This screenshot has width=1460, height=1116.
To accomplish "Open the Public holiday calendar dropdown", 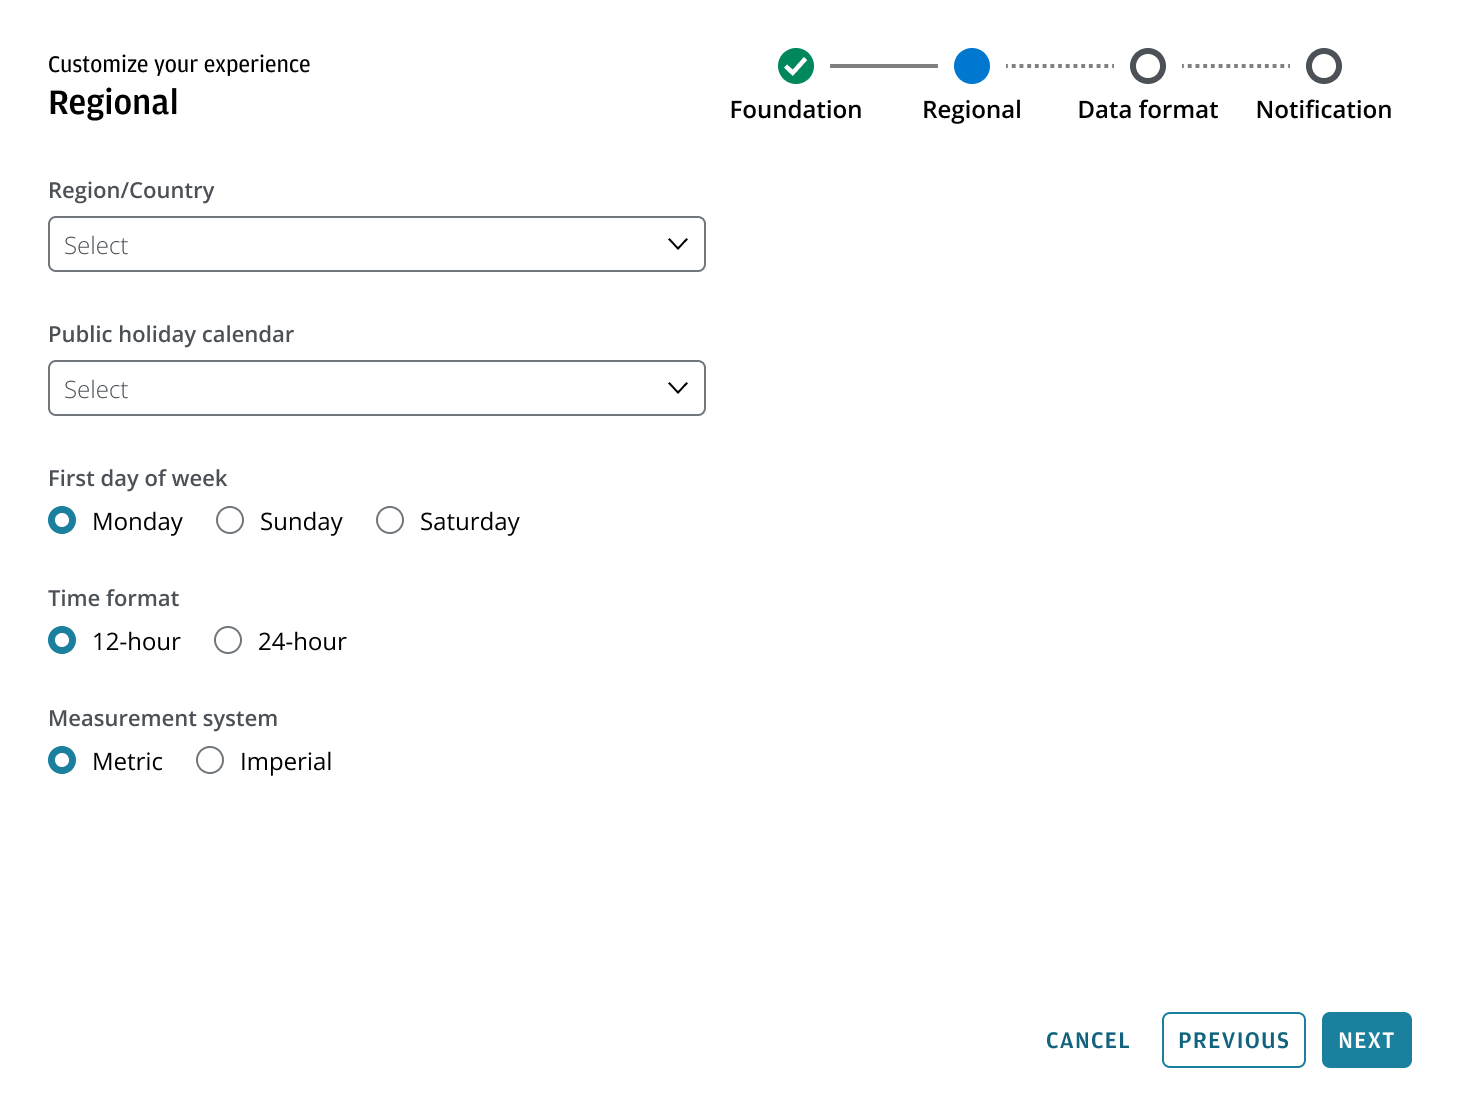I will pyautogui.click(x=377, y=388).
